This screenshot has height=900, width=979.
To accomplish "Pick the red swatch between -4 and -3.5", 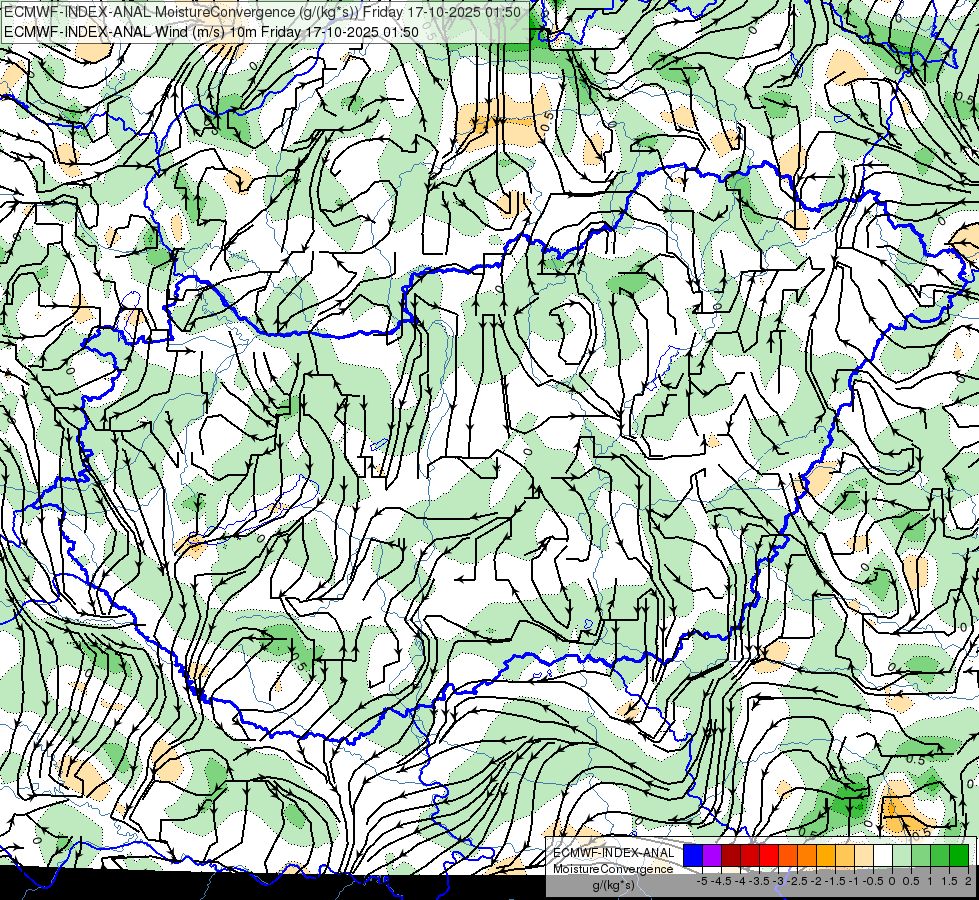I will (750, 855).
